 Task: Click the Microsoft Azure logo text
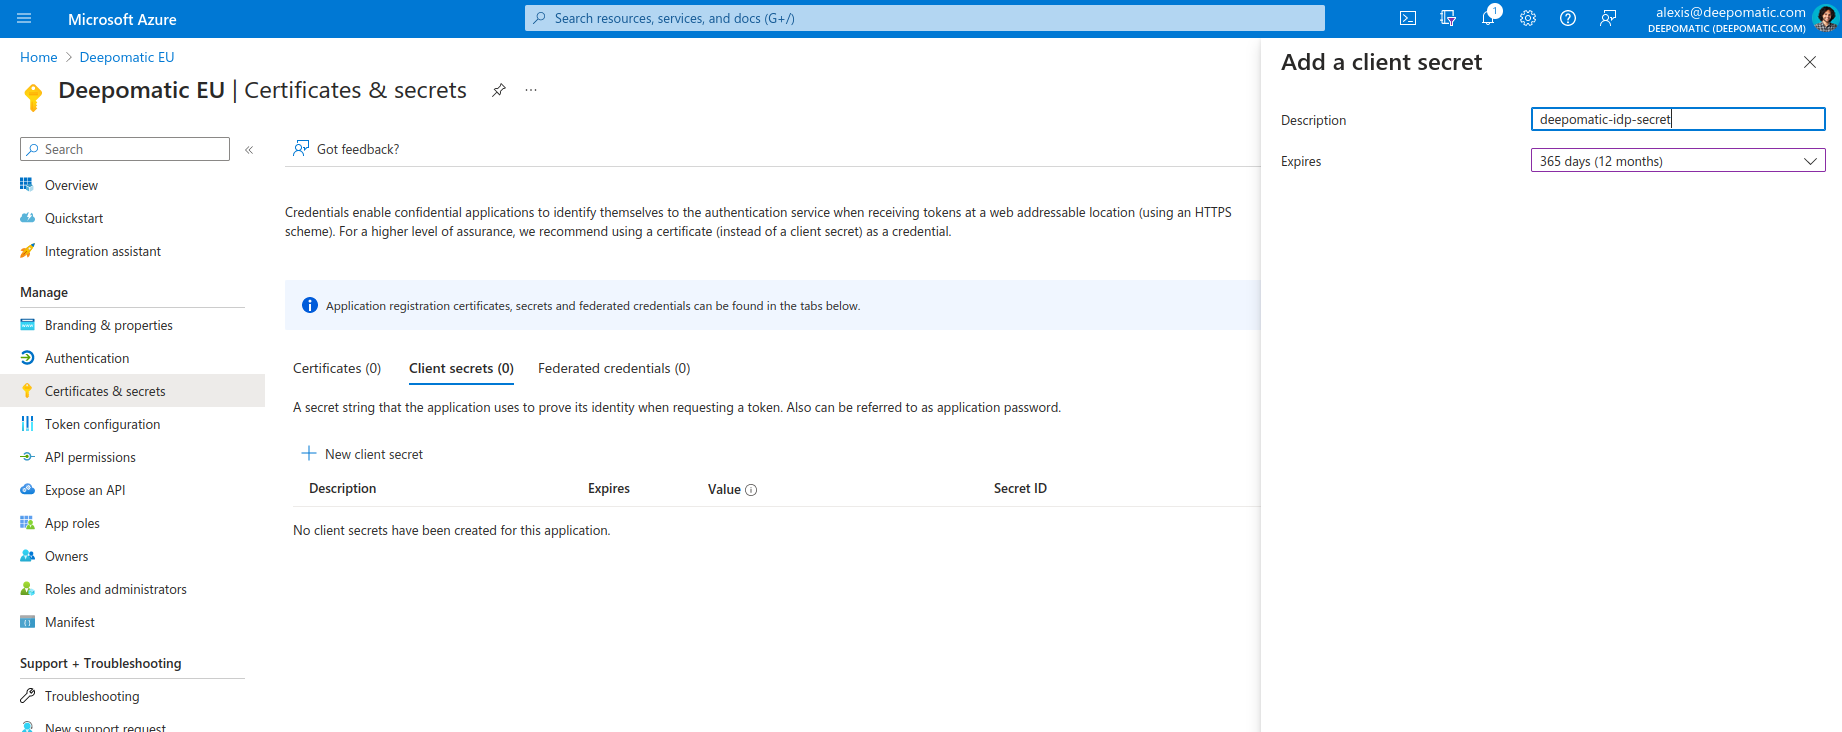pyautogui.click(x=122, y=20)
